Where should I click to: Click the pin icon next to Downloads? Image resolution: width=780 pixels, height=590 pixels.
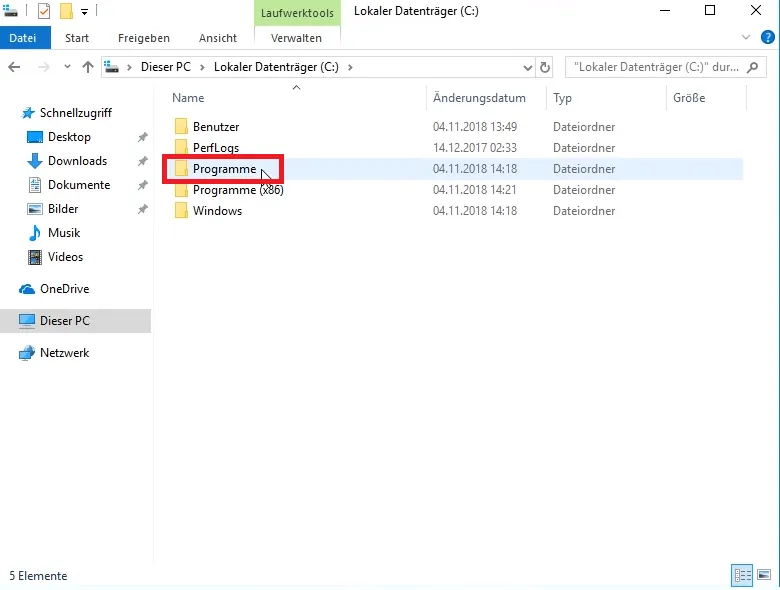(x=143, y=161)
